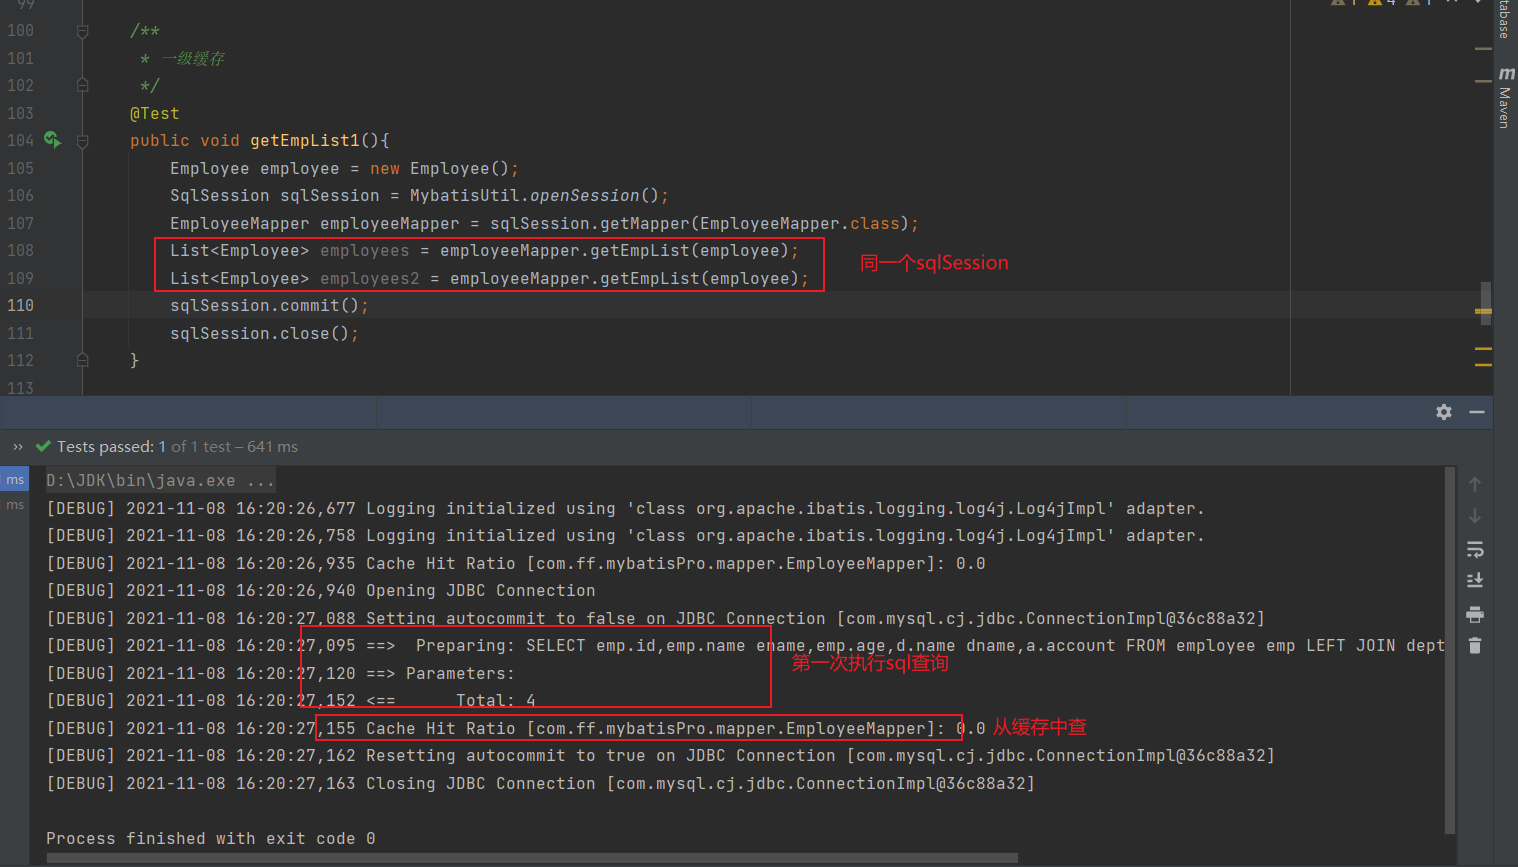Fold method closing brace at line 112

[83, 361]
